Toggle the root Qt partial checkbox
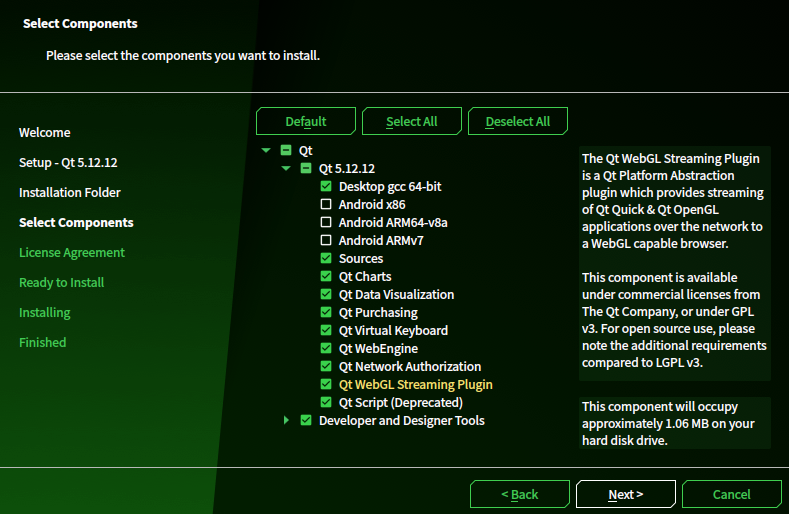Screen dimensions: 789x514 click(286, 150)
